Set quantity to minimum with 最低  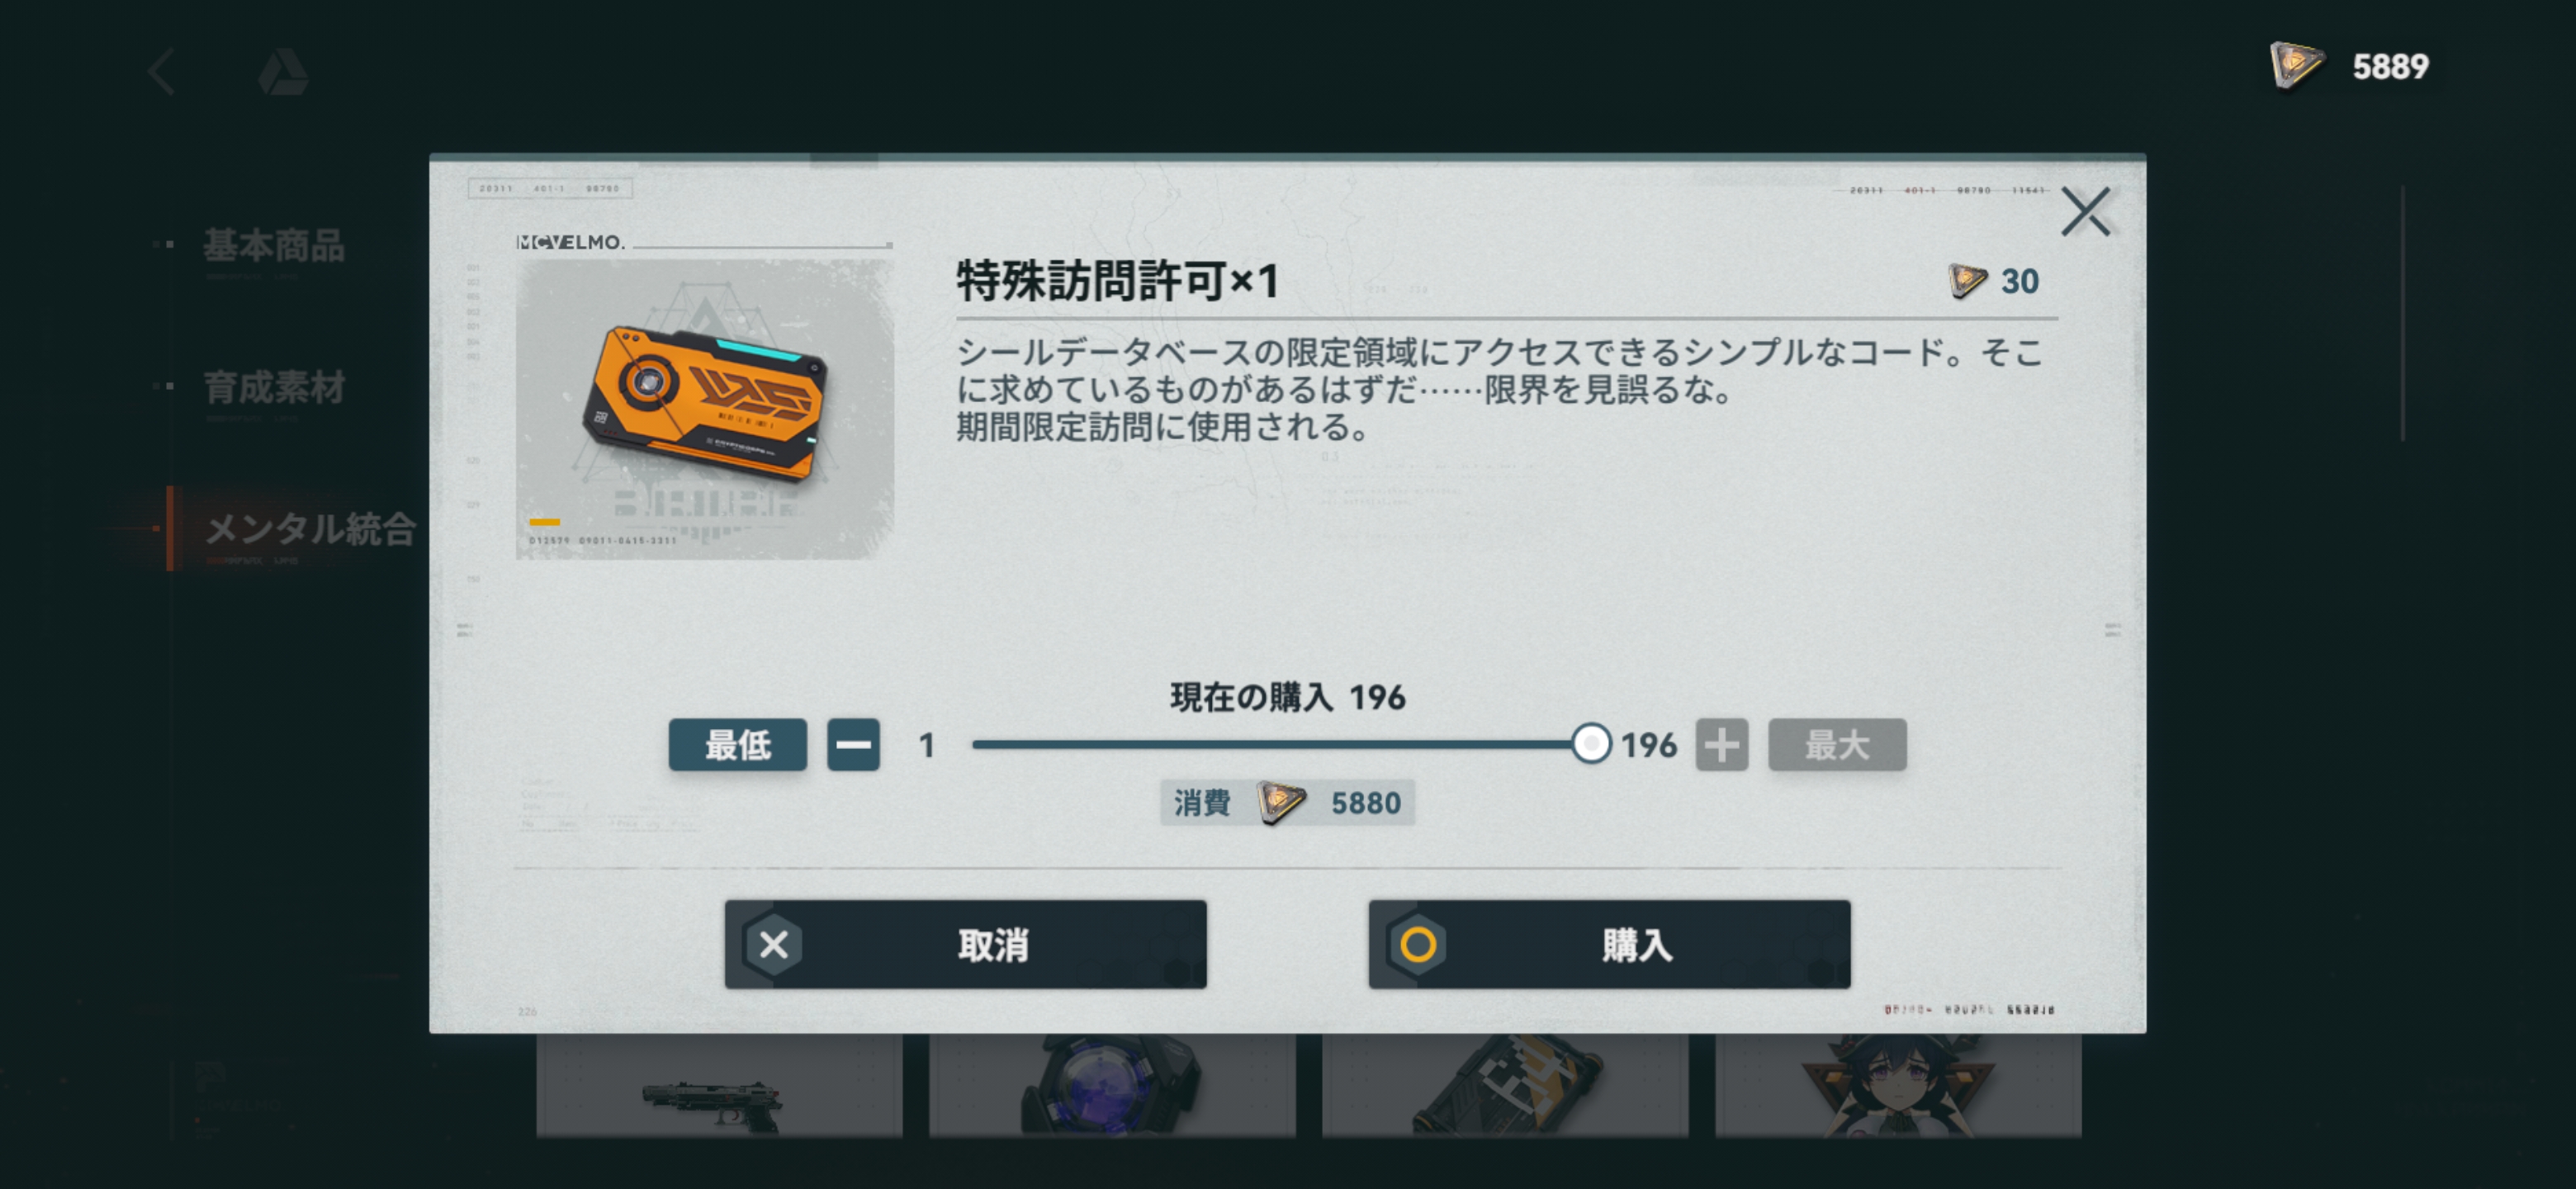[x=738, y=745]
